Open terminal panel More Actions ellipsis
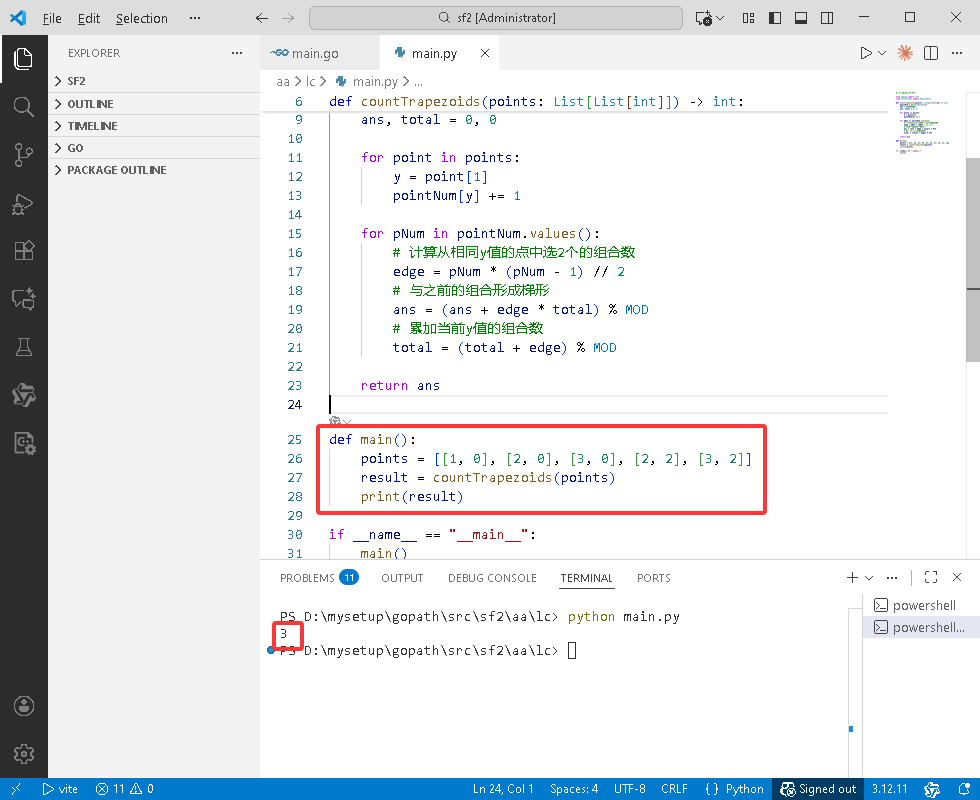Screen dimensions: 980x800 (x=892, y=578)
